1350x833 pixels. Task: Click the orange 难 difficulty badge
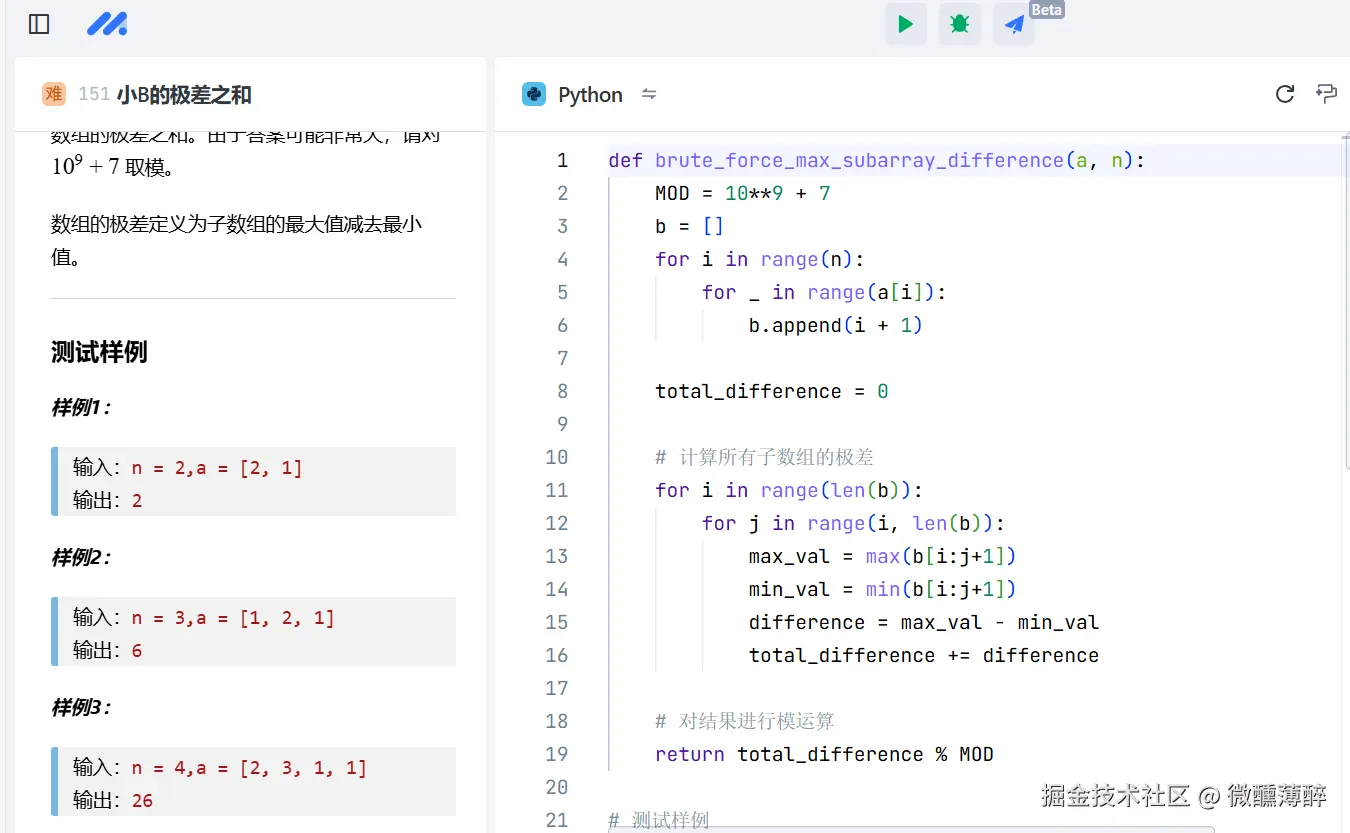[x=54, y=94]
